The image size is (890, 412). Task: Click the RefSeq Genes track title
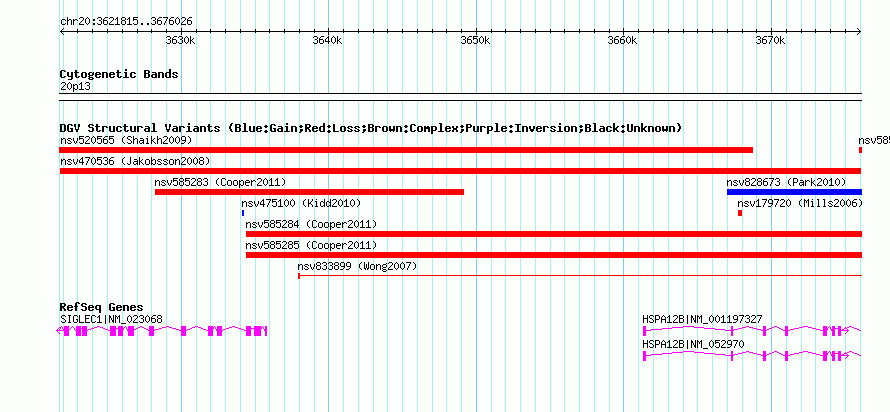[x=102, y=308]
